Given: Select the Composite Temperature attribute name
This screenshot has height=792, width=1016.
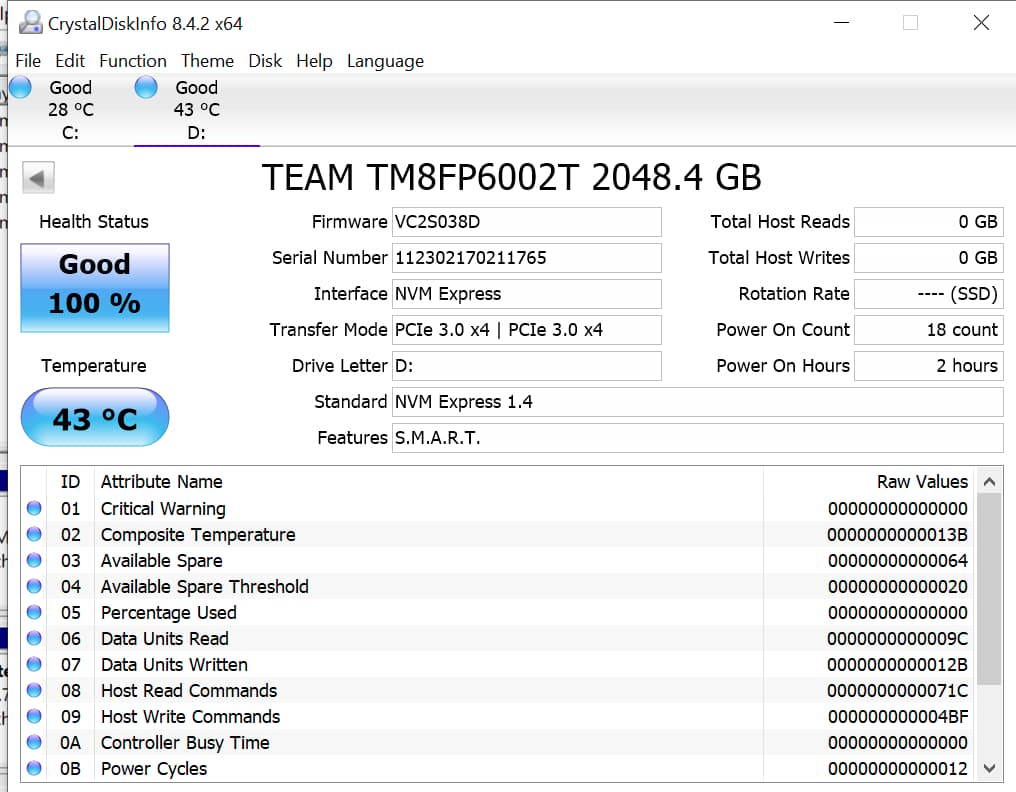Looking at the screenshot, I should tap(198, 535).
